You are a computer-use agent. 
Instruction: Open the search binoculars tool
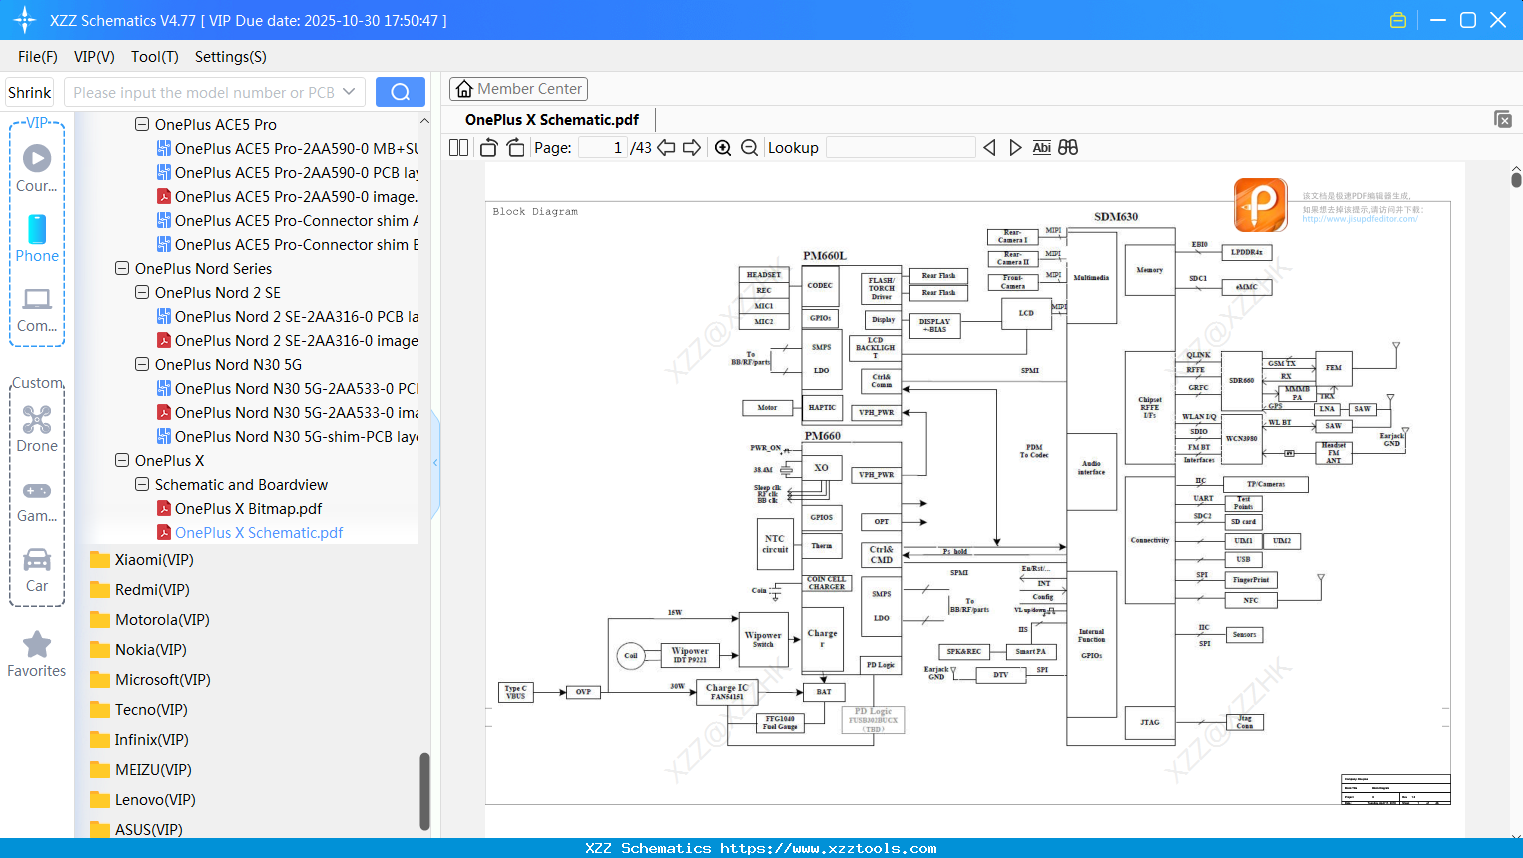point(1068,147)
